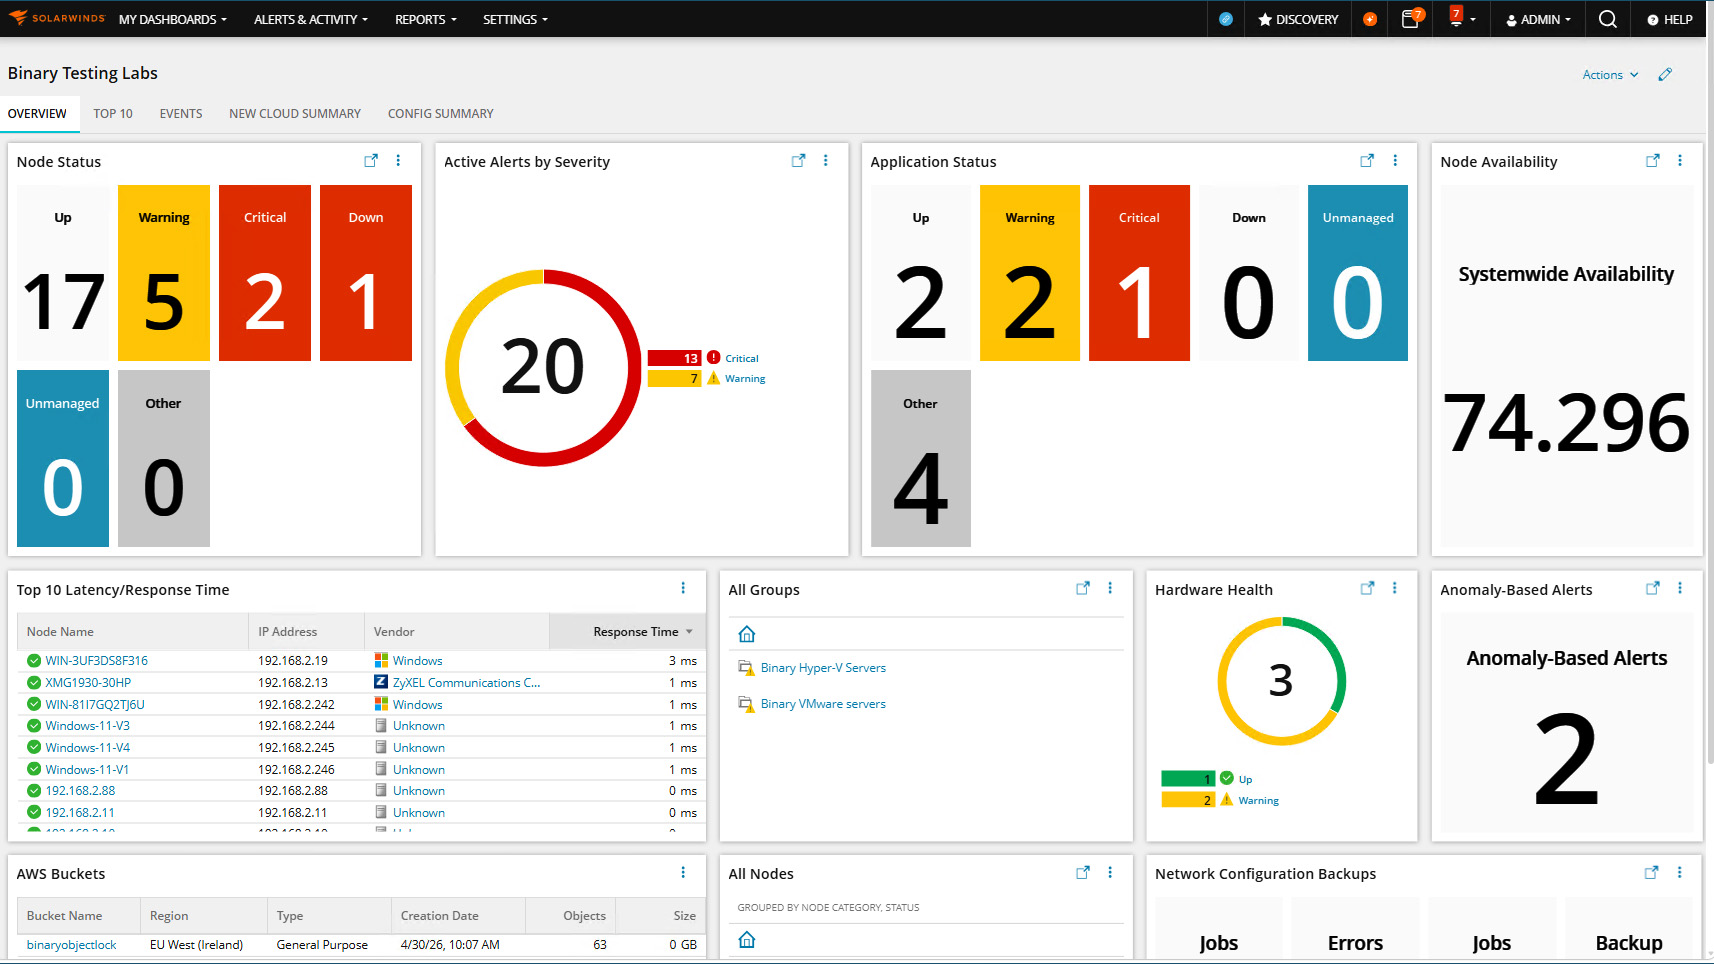Image resolution: width=1714 pixels, height=964 pixels.
Task: Switch to the Events tab
Action: [x=181, y=114]
